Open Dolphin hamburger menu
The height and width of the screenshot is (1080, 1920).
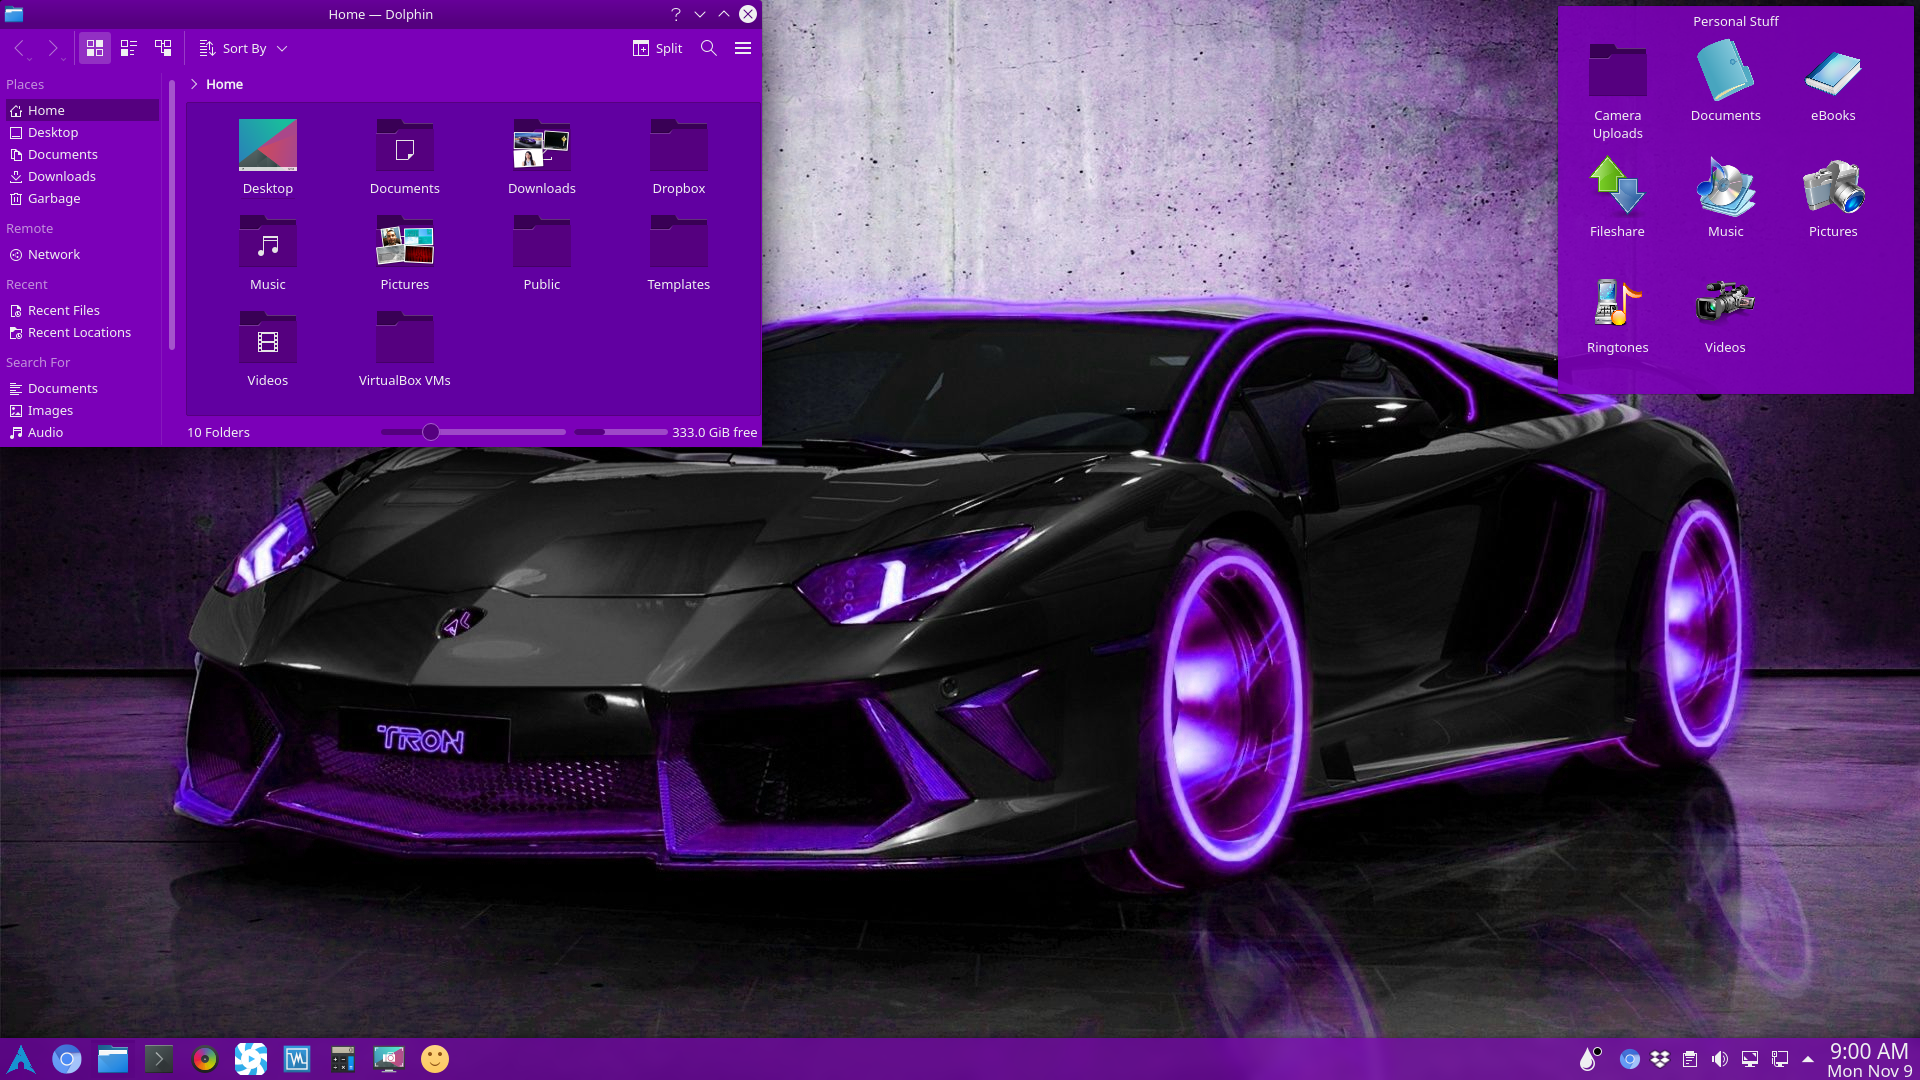point(743,48)
